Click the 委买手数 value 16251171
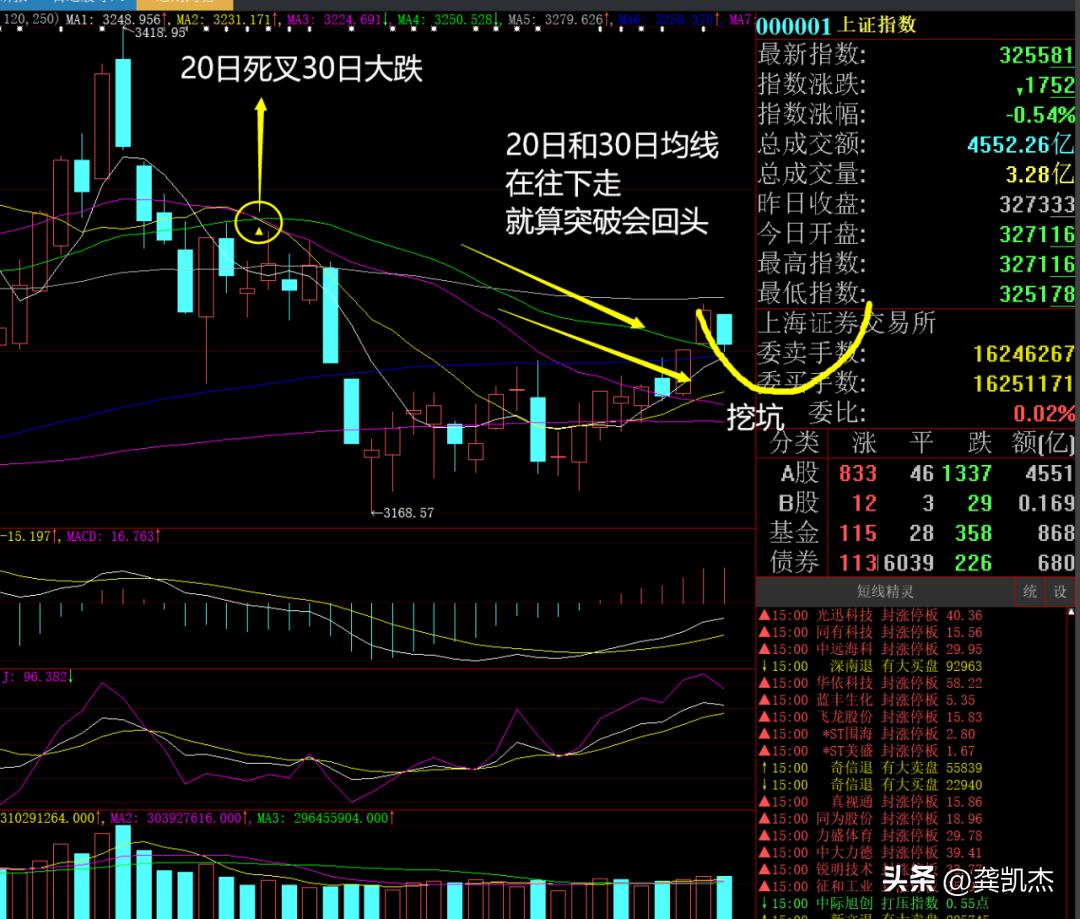 [x=1023, y=384]
